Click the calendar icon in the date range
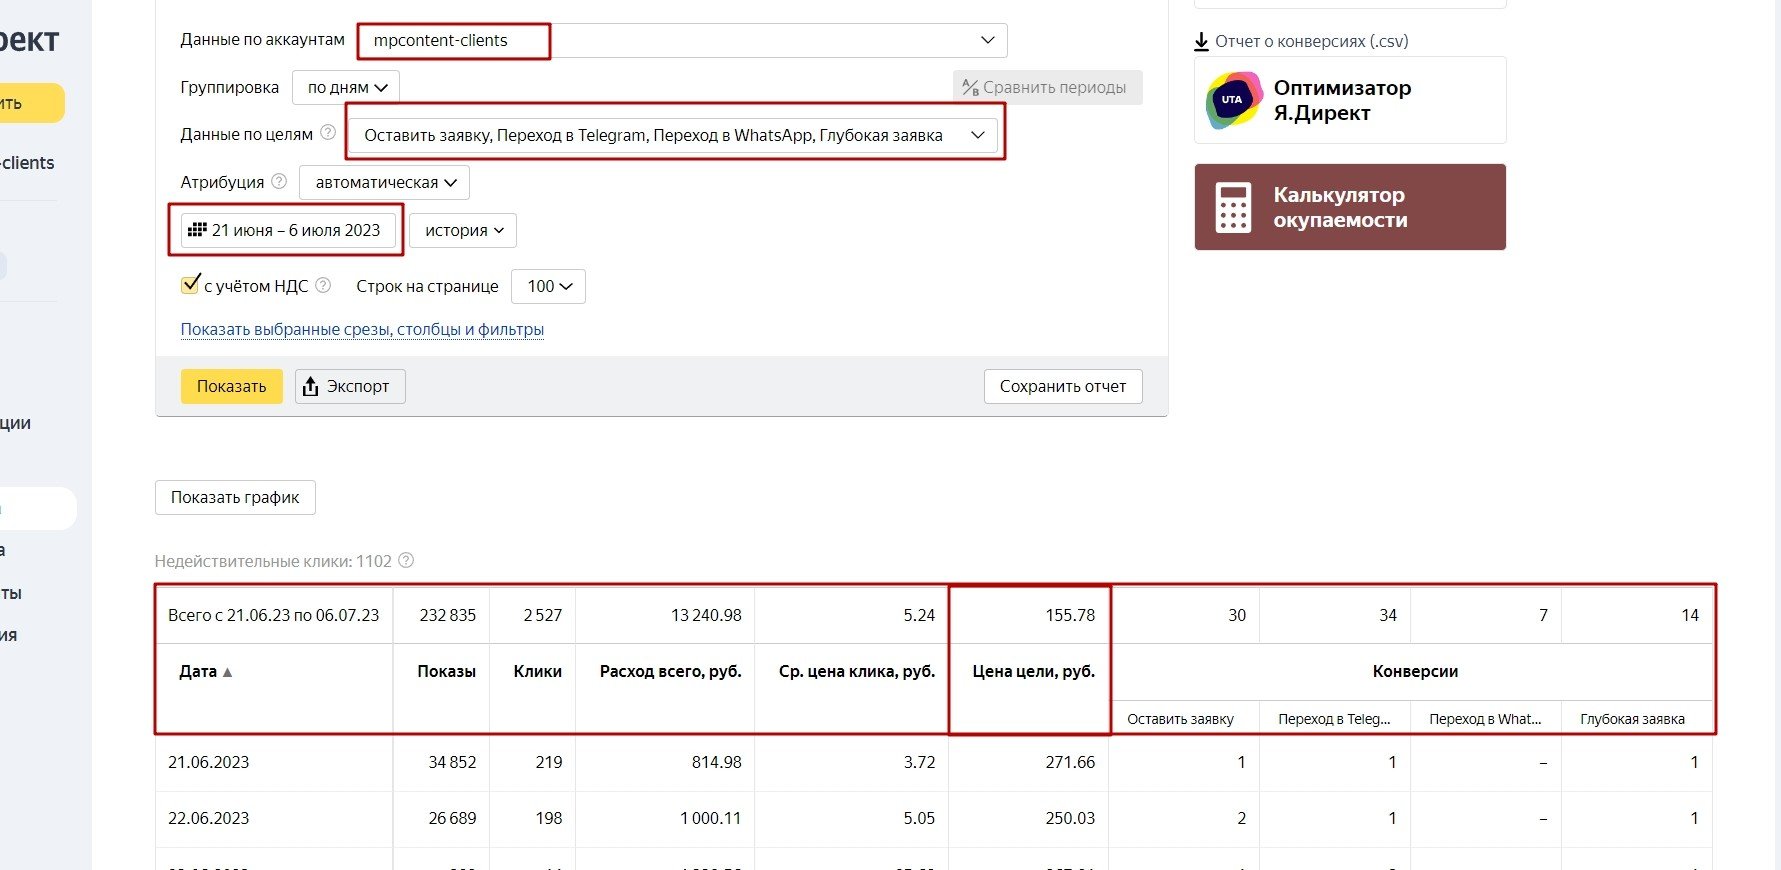1781x870 pixels. [x=197, y=230]
